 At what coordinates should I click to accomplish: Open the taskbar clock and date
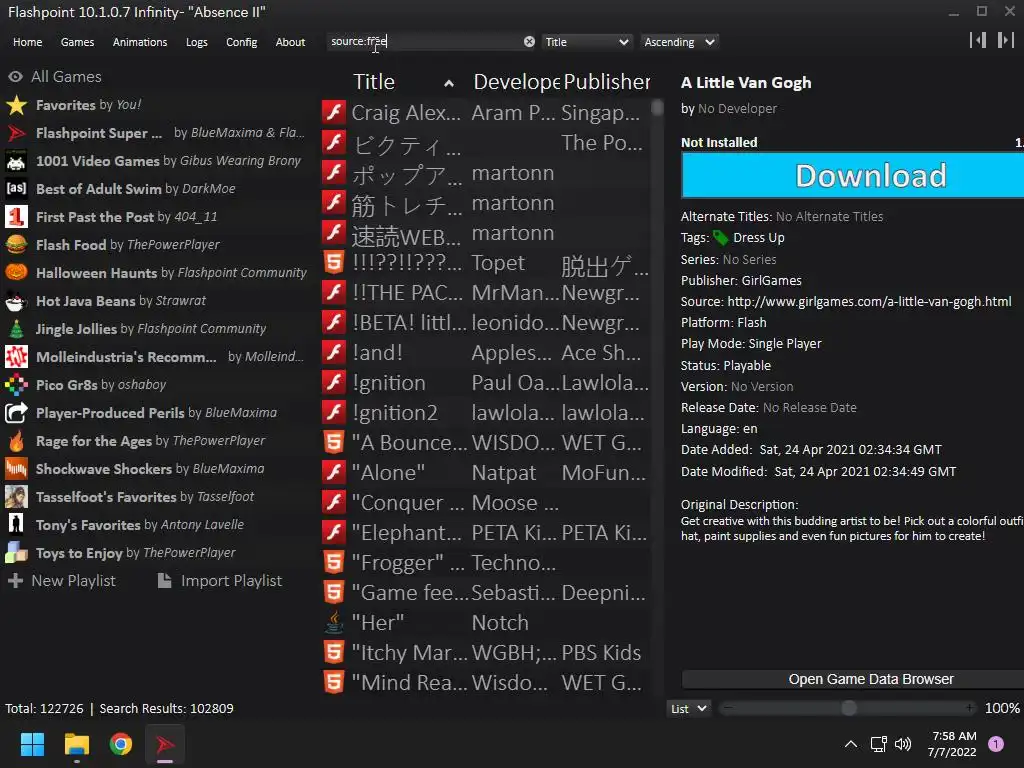pyautogui.click(x=952, y=744)
